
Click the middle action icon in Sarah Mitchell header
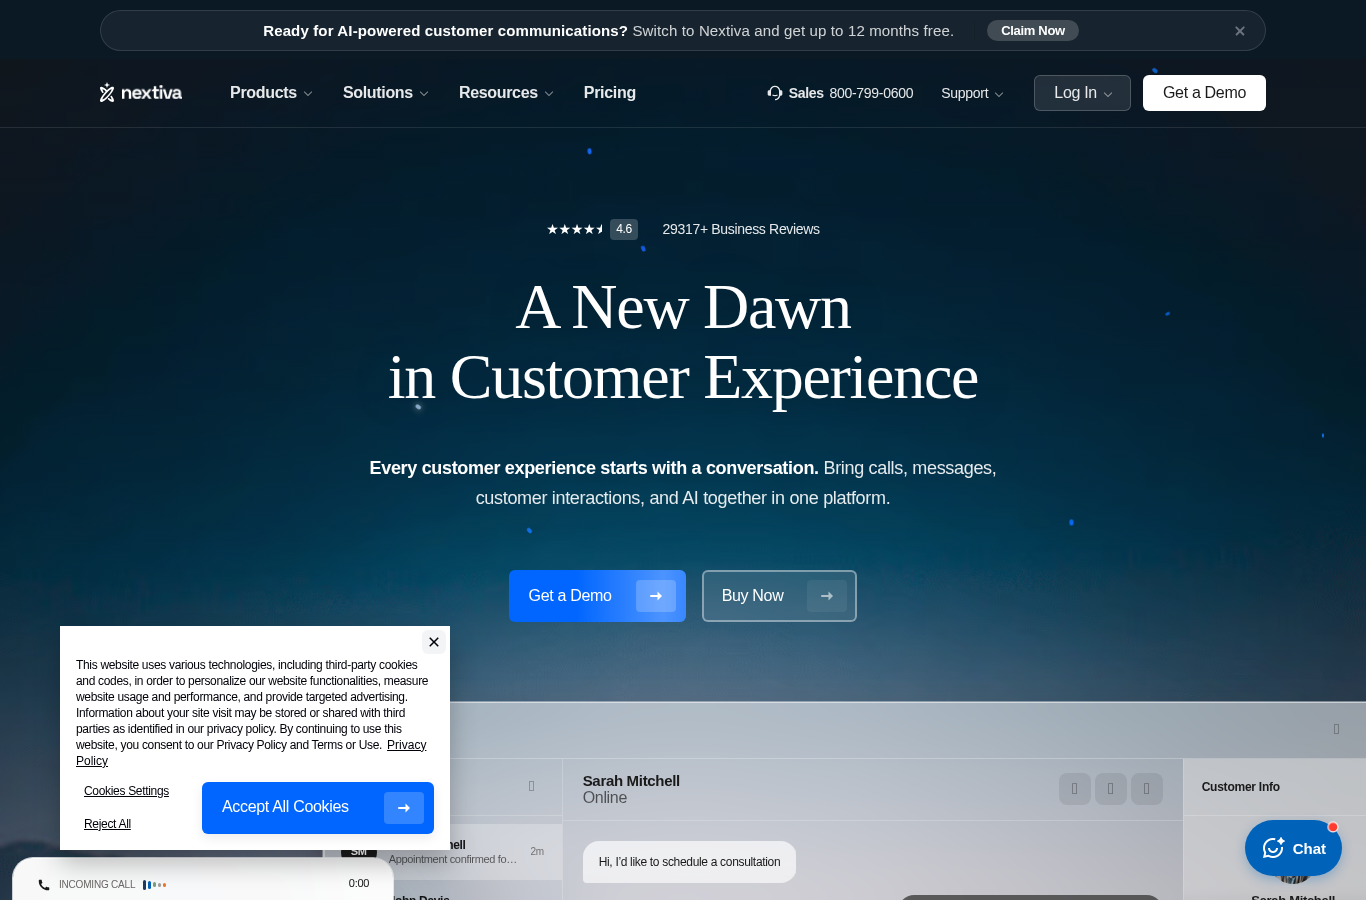[1111, 789]
